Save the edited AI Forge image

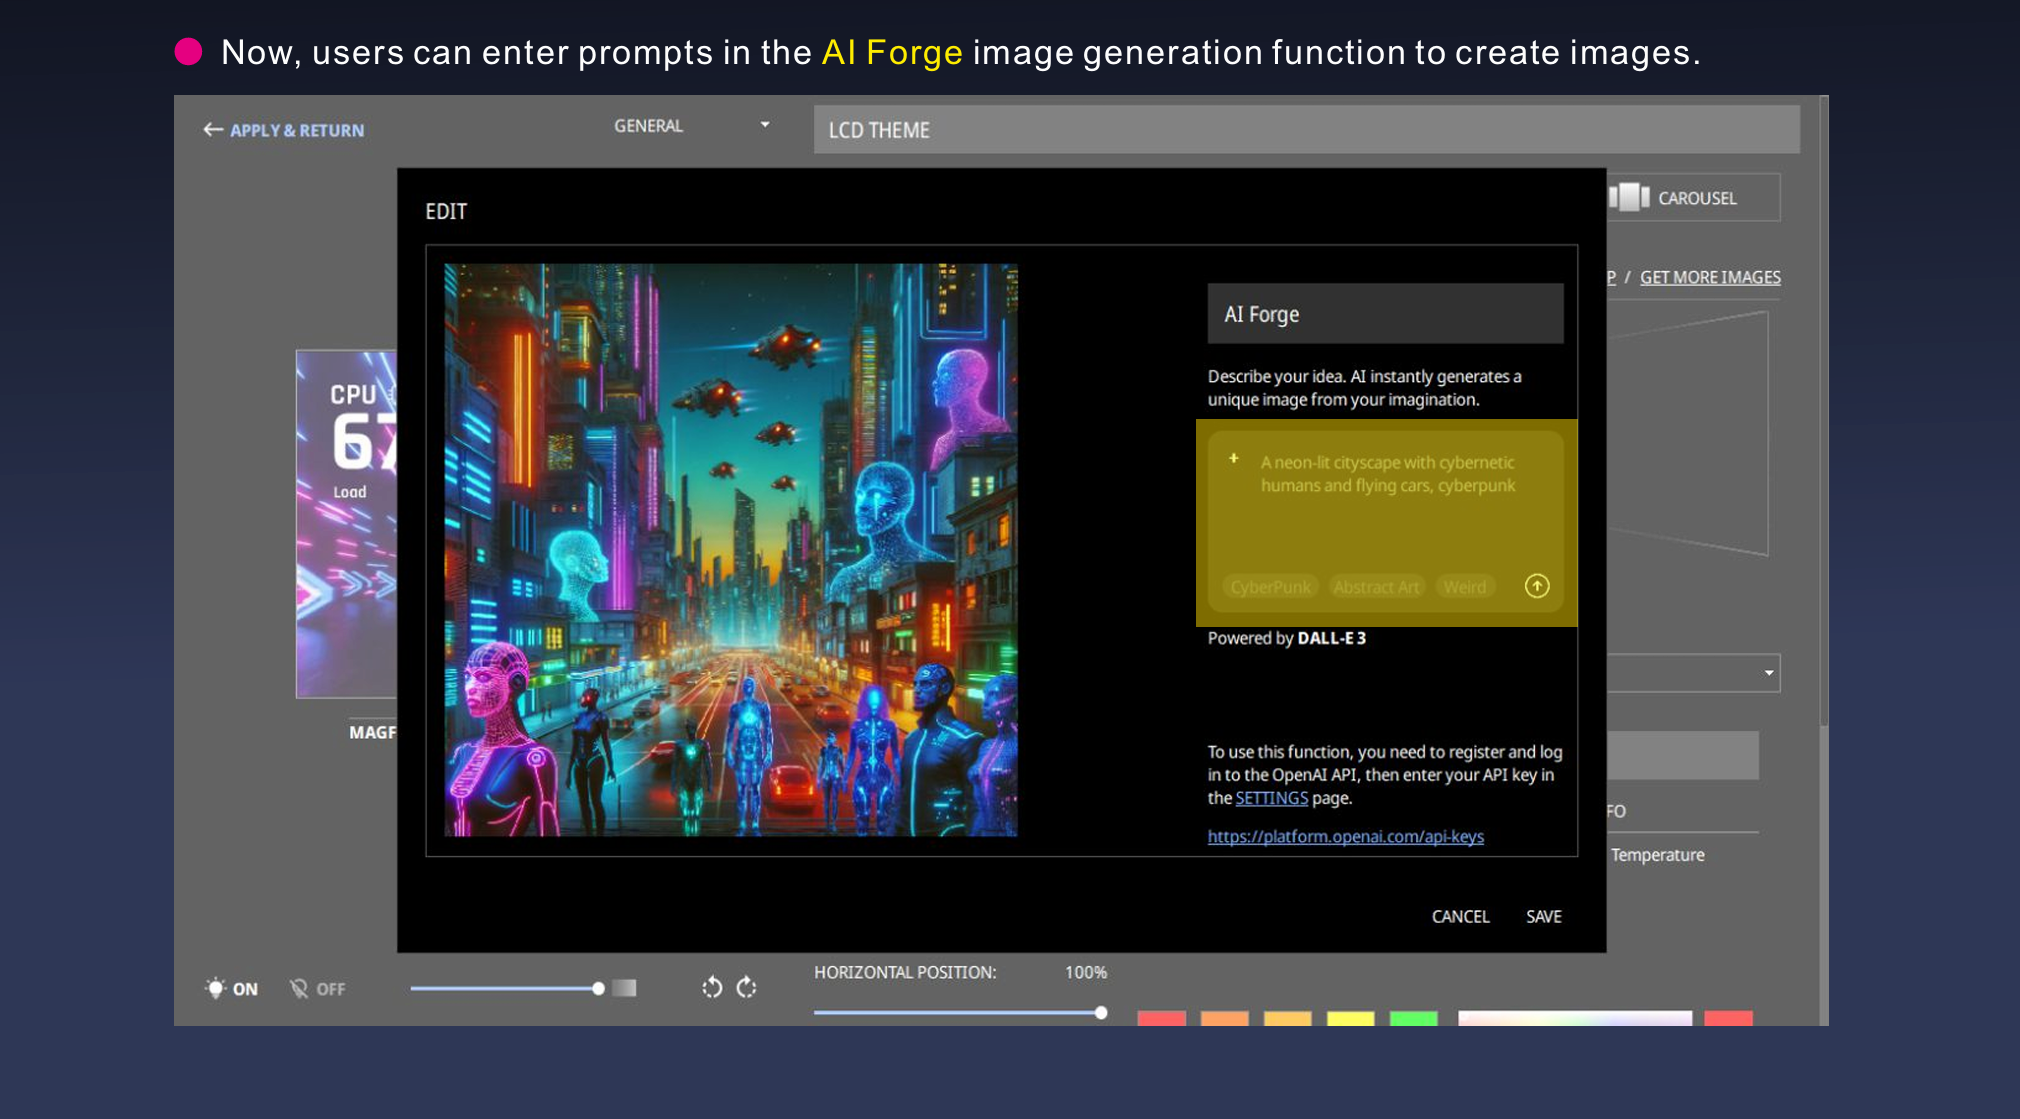(x=1543, y=916)
